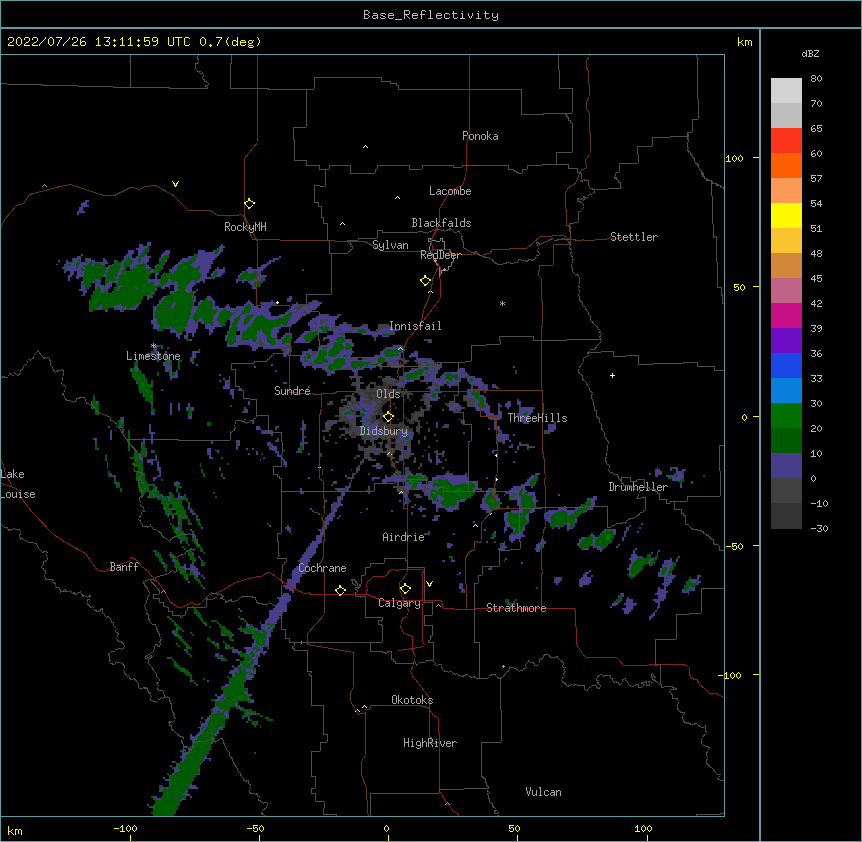This screenshot has width=862, height=842.
Task: Click the Lake Louise label
Action: point(17,484)
